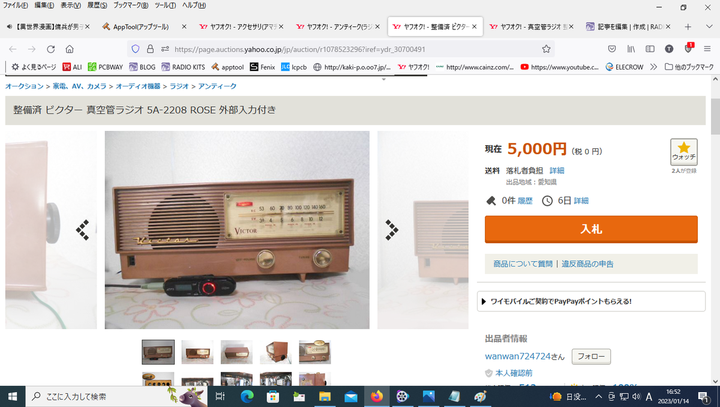Screen dimensions: 720x407
Task: Show more bookmarks with the chevron
Action: tap(653, 67)
